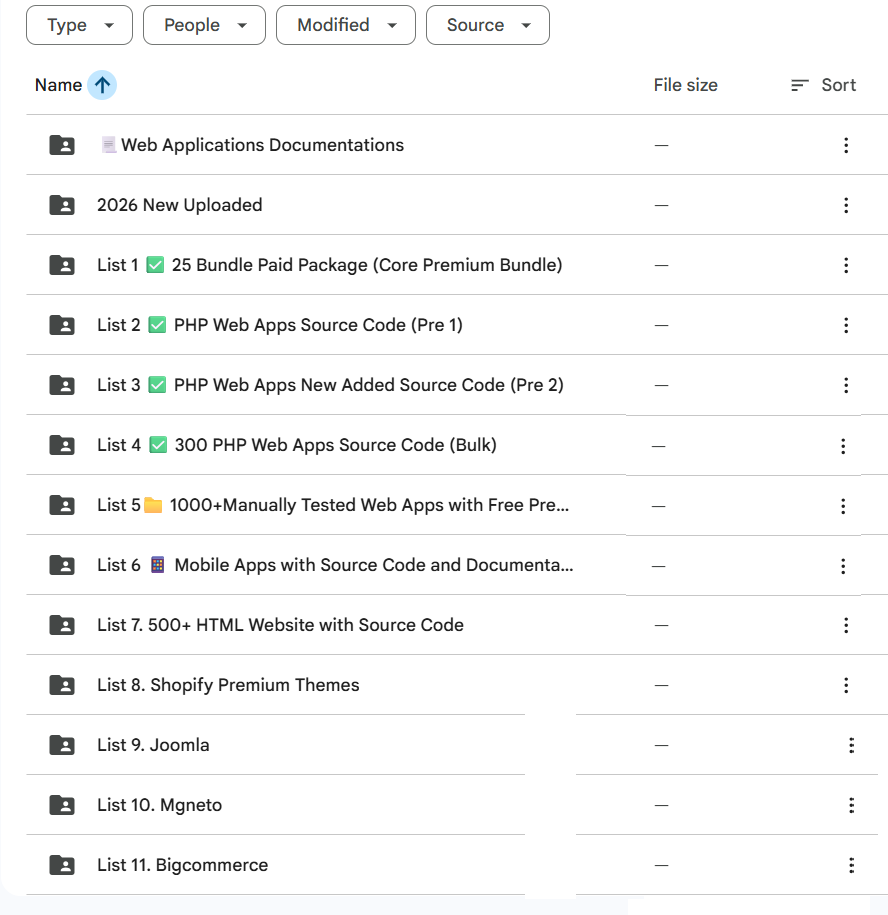Click the shared folder icon beside List 11. Bigcommerce

(x=62, y=865)
